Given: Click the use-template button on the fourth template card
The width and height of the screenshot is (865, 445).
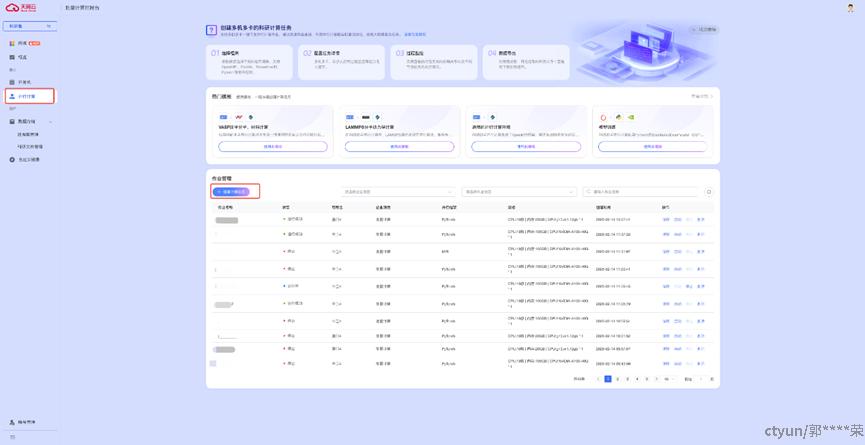Looking at the screenshot, I should pyautogui.click(x=653, y=147).
